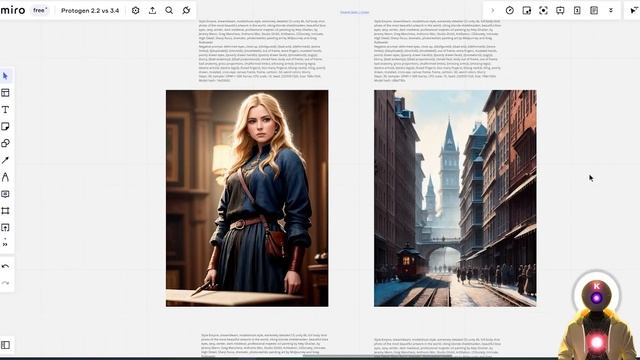Viewport: 640px width, 360px height.
Task: Select the prompt text block above the city image
Action: pos(438,51)
